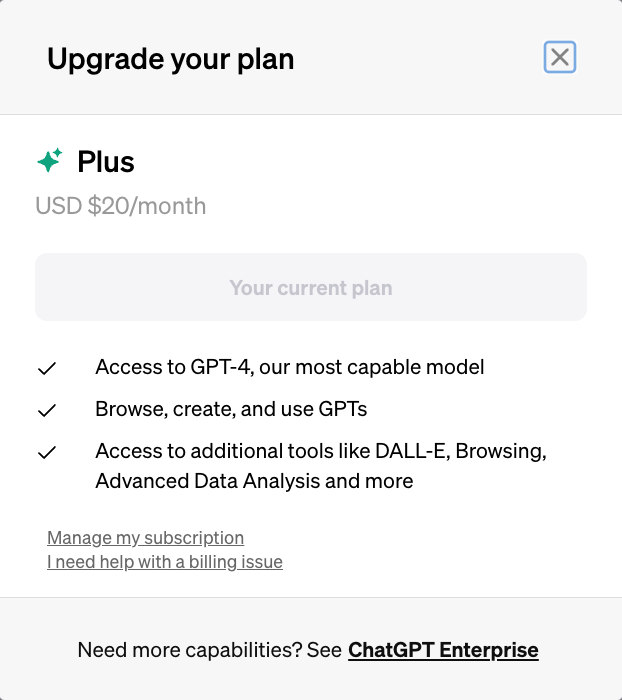The image size is (622, 700).
Task: Click the Advanced Data Analysis and more line
Action: coord(254,481)
